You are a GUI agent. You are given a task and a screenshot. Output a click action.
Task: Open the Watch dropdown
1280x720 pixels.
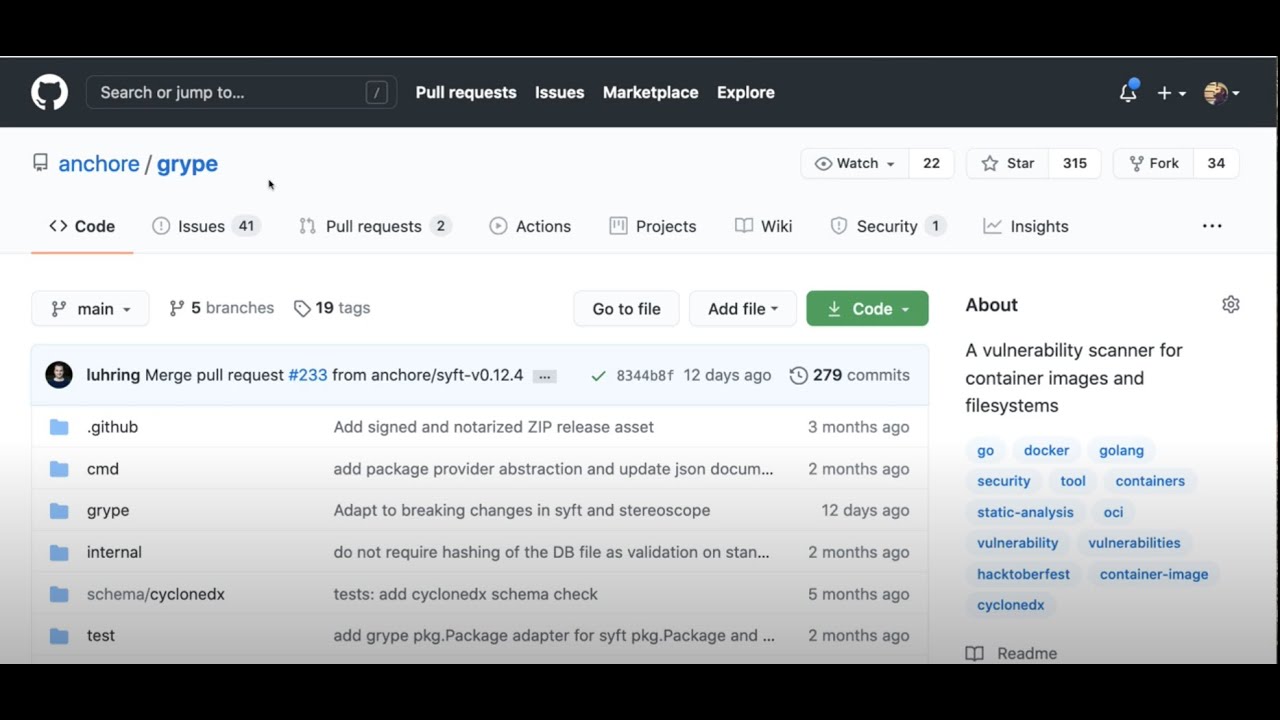(x=855, y=164)
